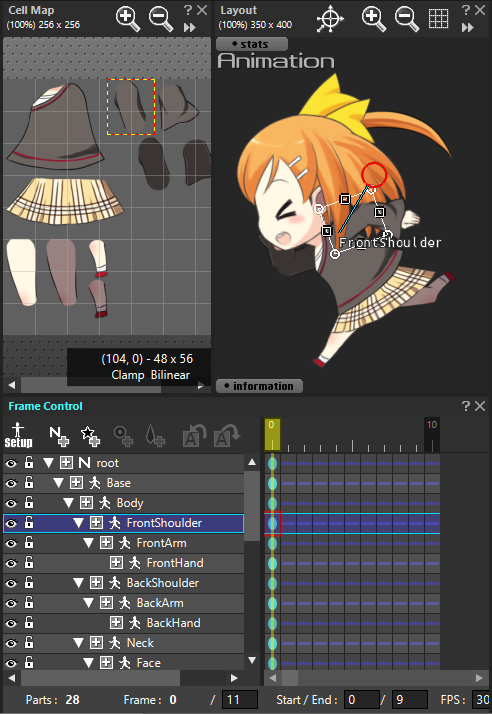Zoom out on the Cell Map panel
The width and height of the screenshot is (492, 714).
pos(161,19)
